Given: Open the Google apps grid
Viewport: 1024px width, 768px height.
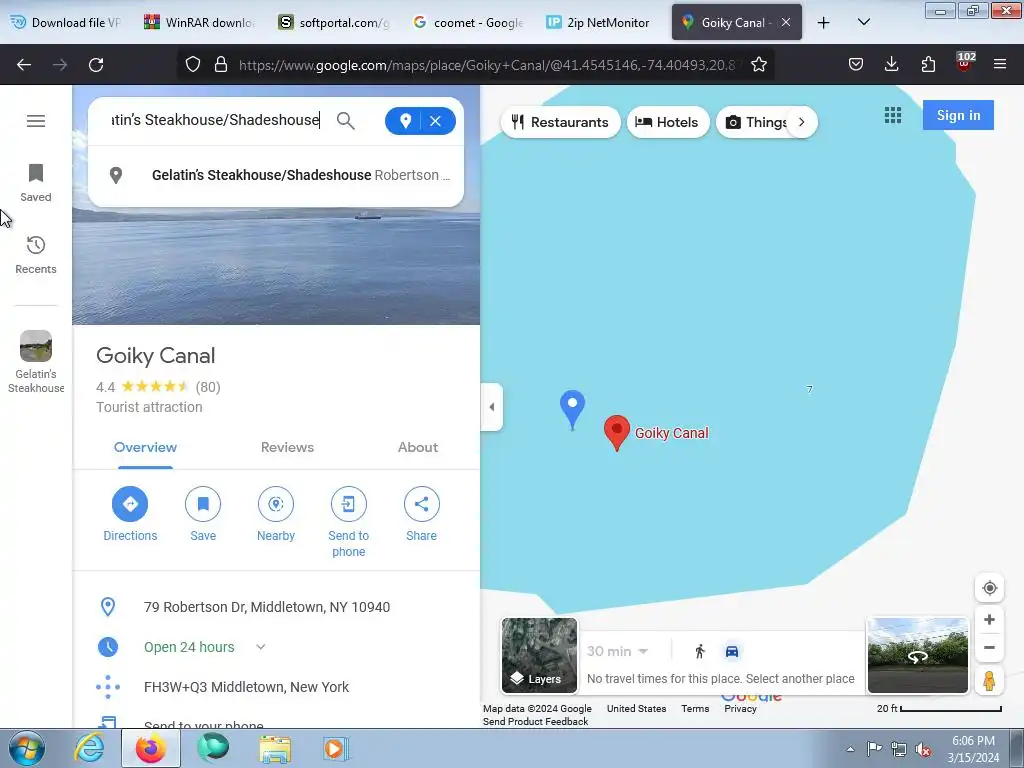Looking at the screenshot, I should [x=893, y=116].
